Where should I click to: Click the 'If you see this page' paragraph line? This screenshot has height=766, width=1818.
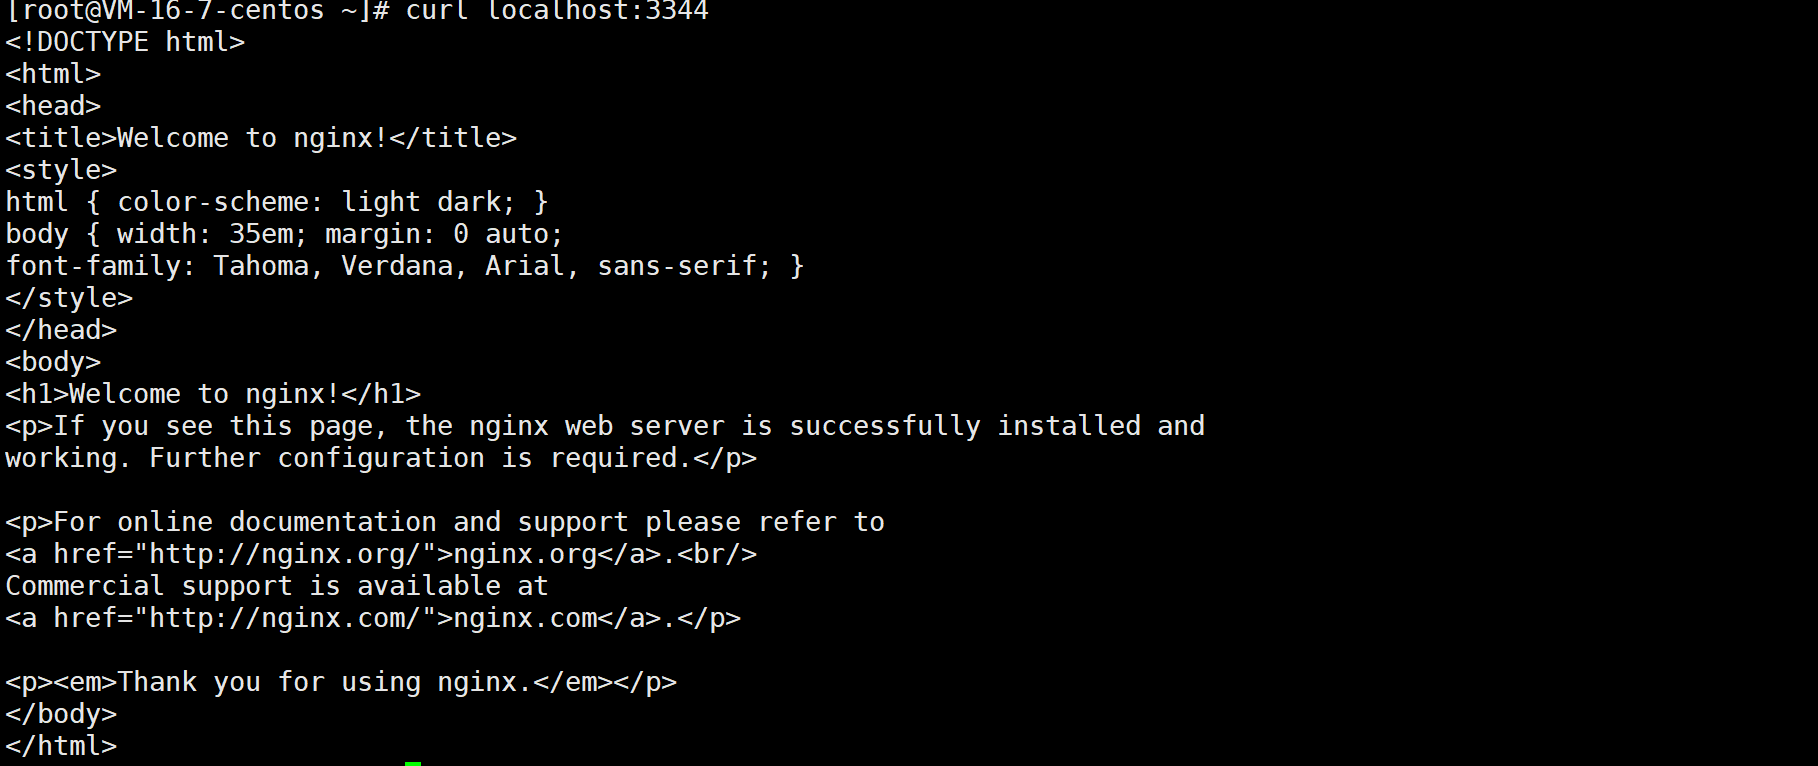point(605,426)
